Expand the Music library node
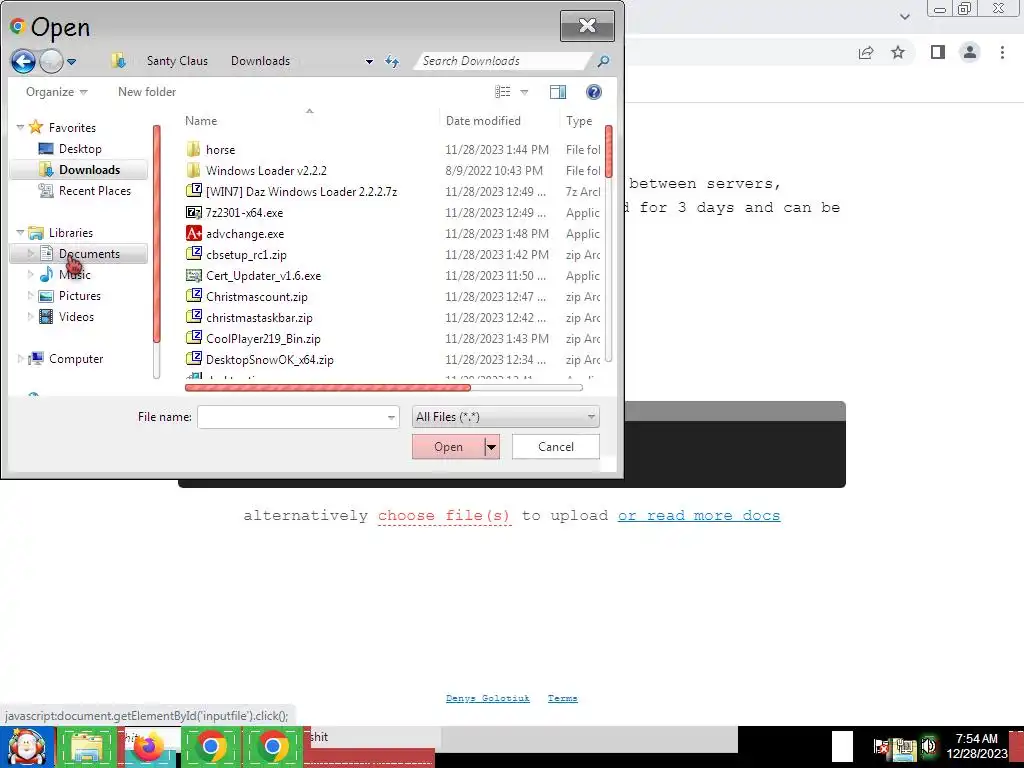Viewport: 1024px width, 768px height. 30,275
